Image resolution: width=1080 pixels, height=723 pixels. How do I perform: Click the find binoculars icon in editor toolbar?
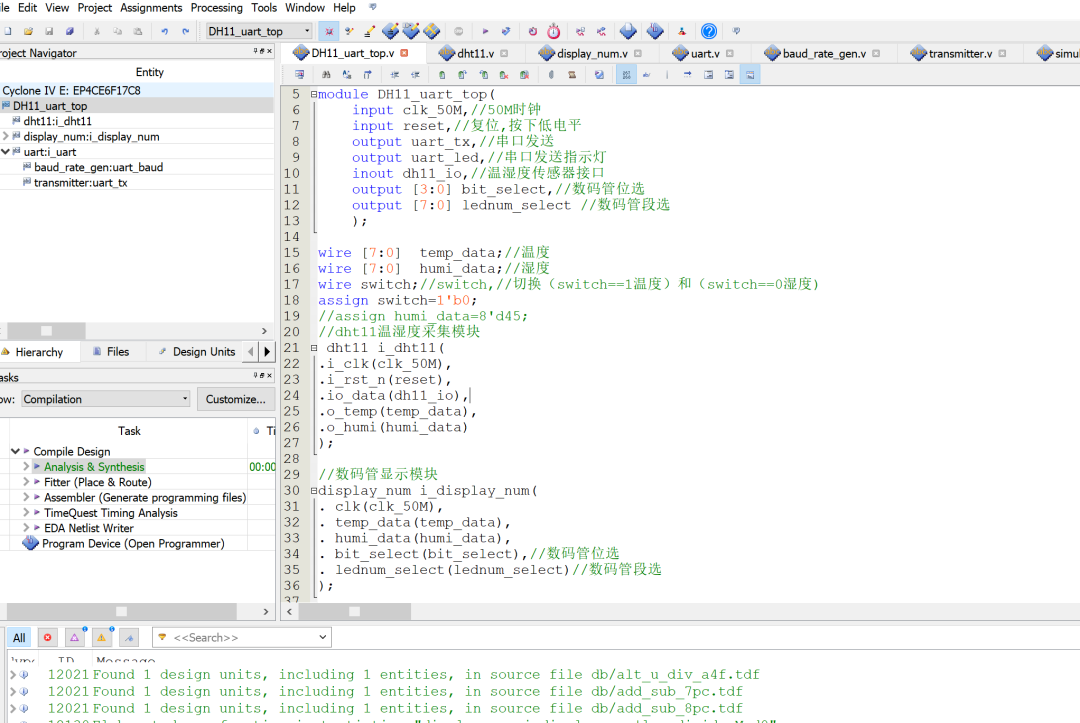point(325,74)
